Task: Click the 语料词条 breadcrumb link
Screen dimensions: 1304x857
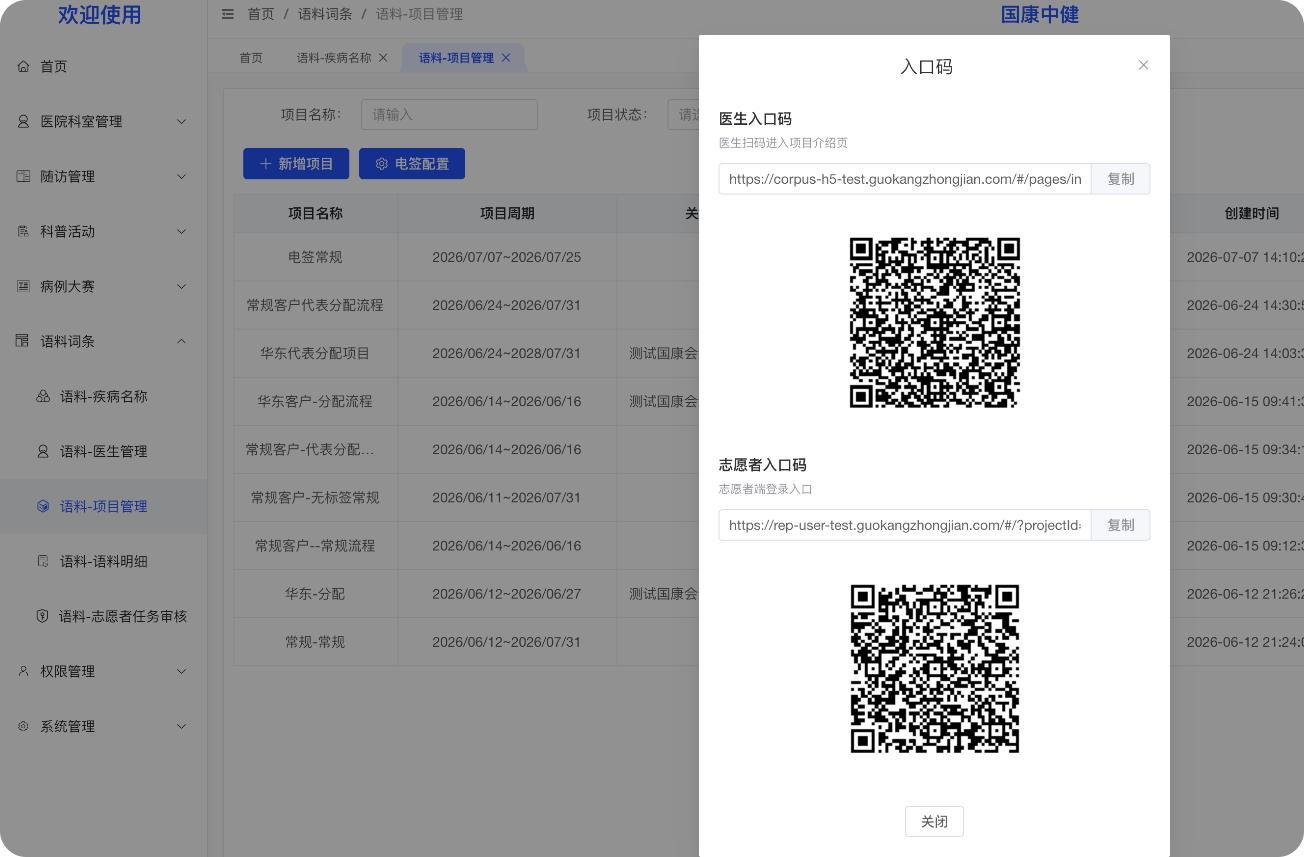Action: 325,14
